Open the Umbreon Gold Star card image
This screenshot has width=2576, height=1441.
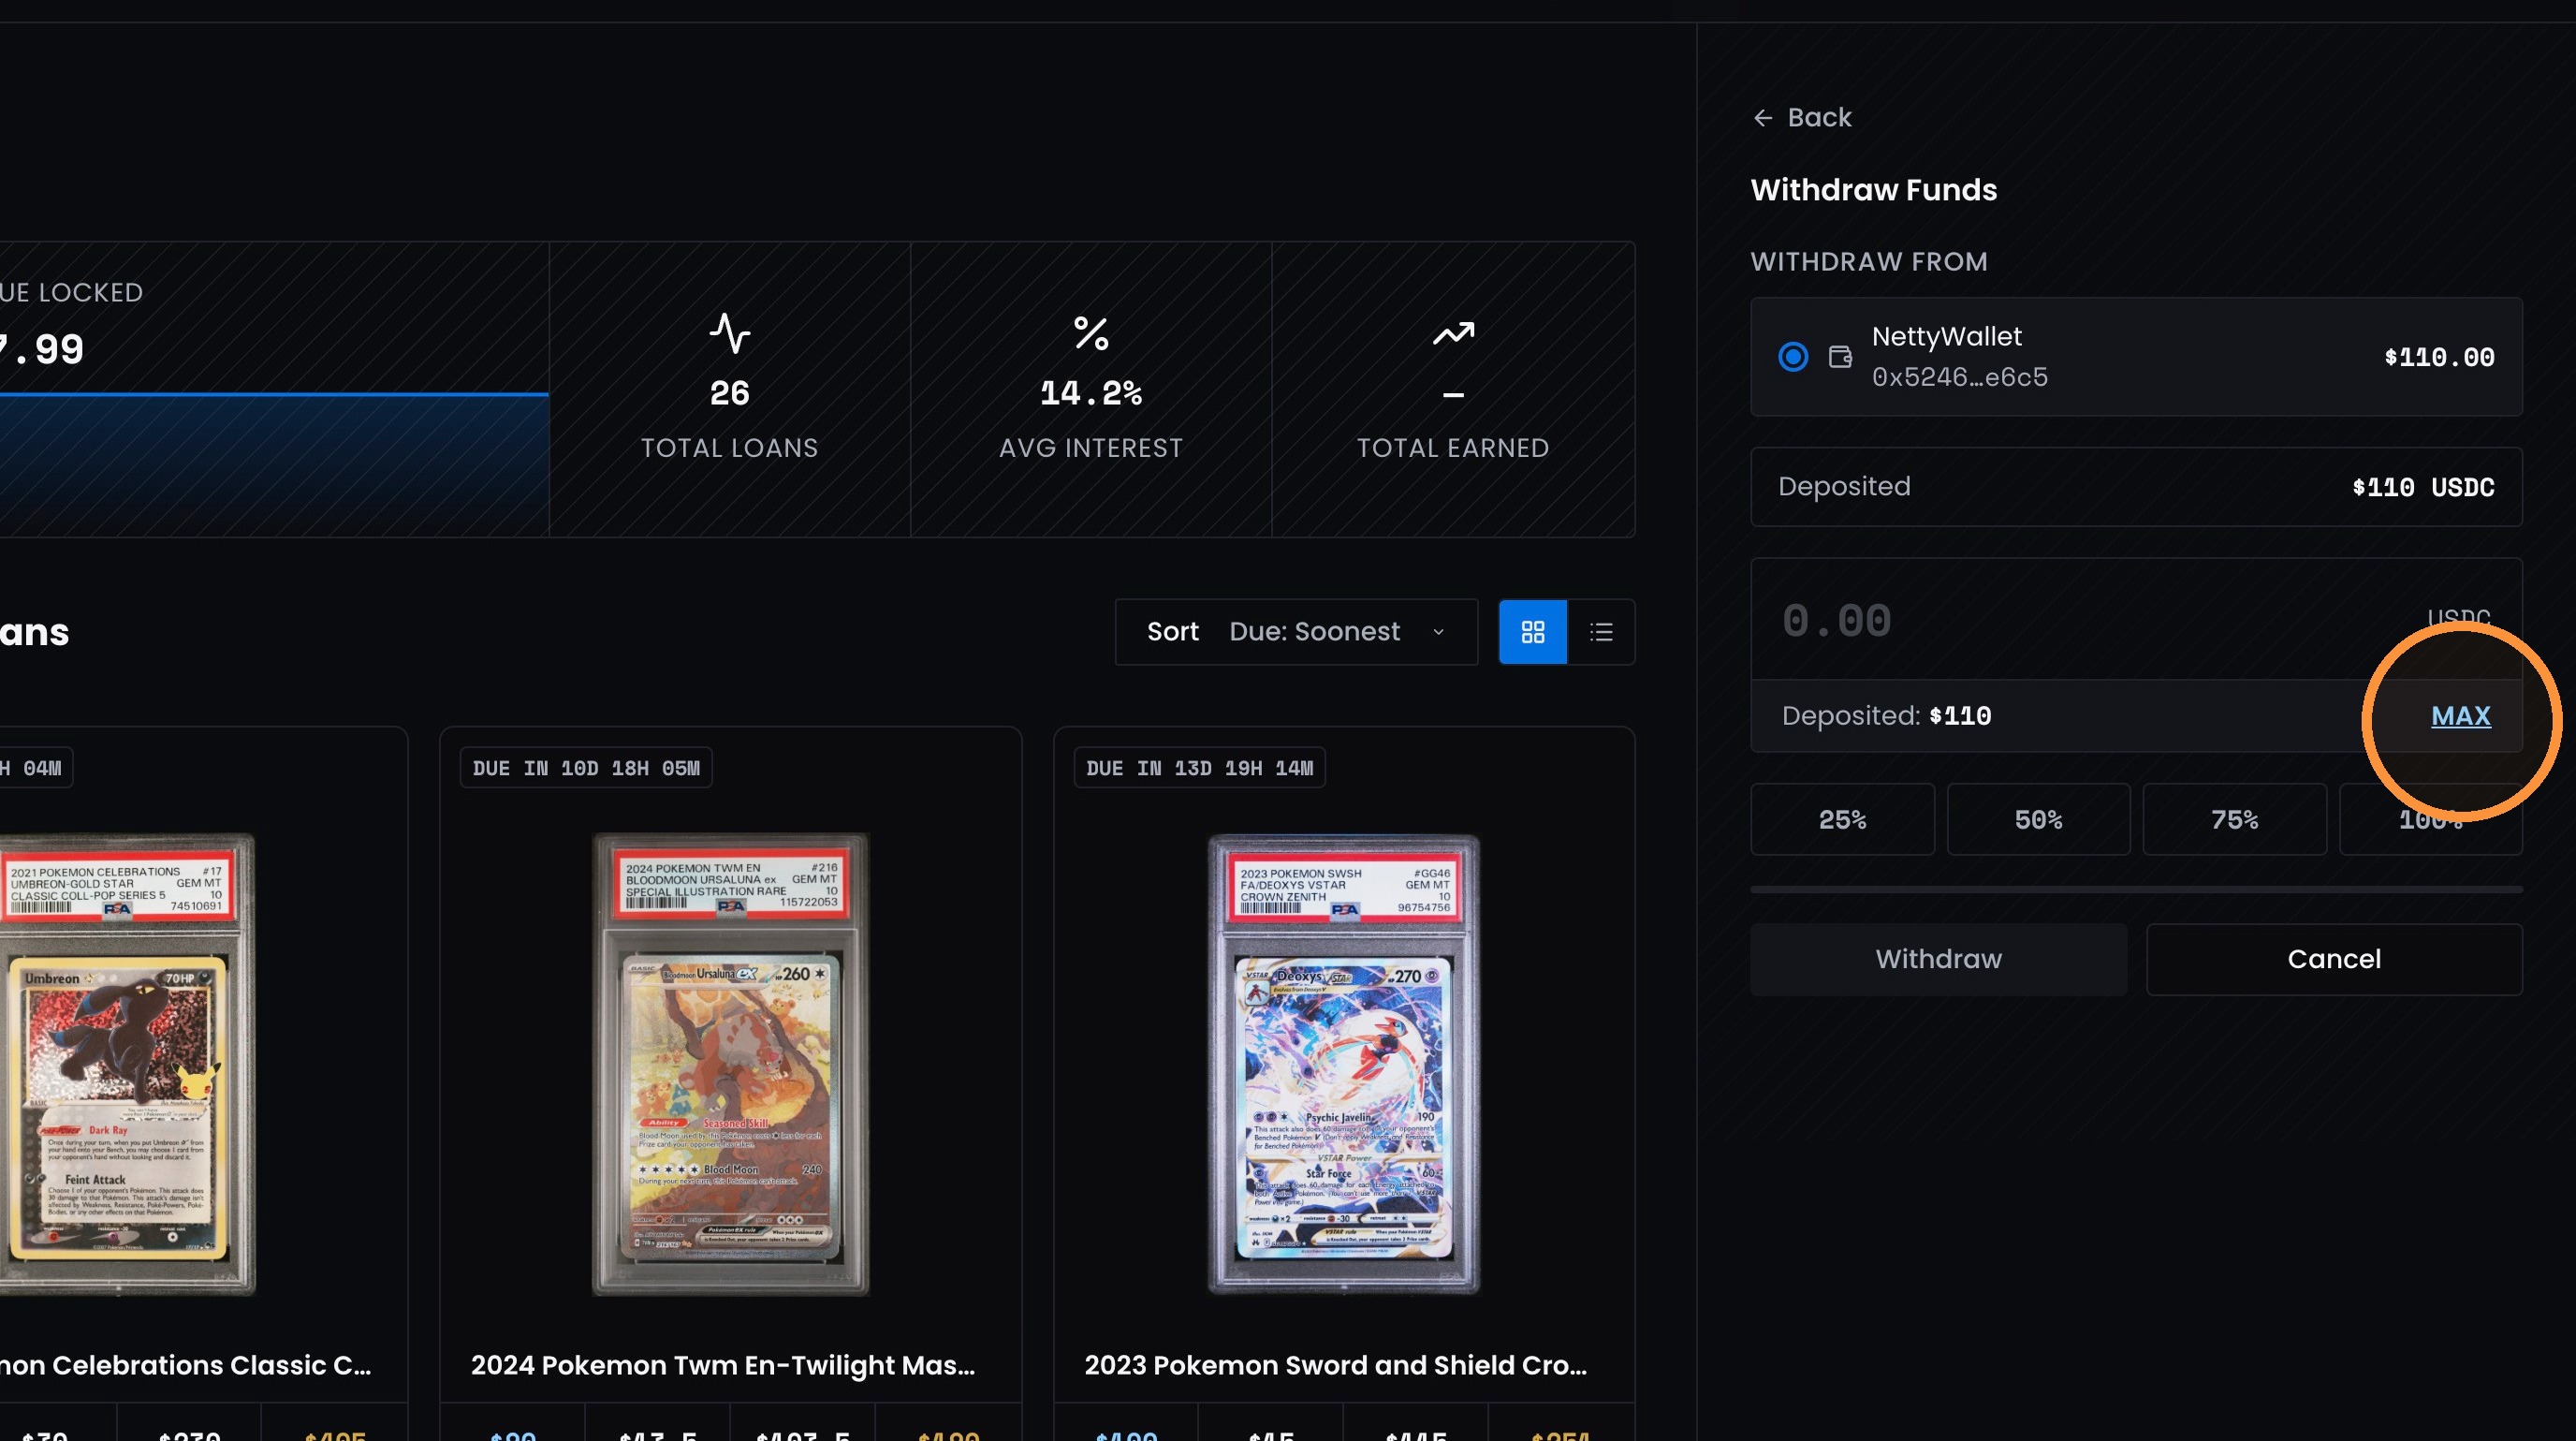pos(126,1065)
